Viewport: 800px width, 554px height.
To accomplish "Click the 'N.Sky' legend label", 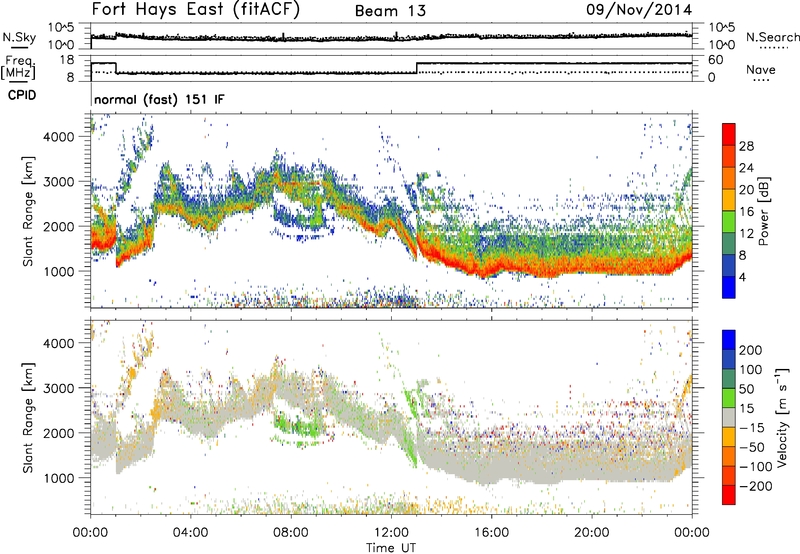I will point(19,37).
